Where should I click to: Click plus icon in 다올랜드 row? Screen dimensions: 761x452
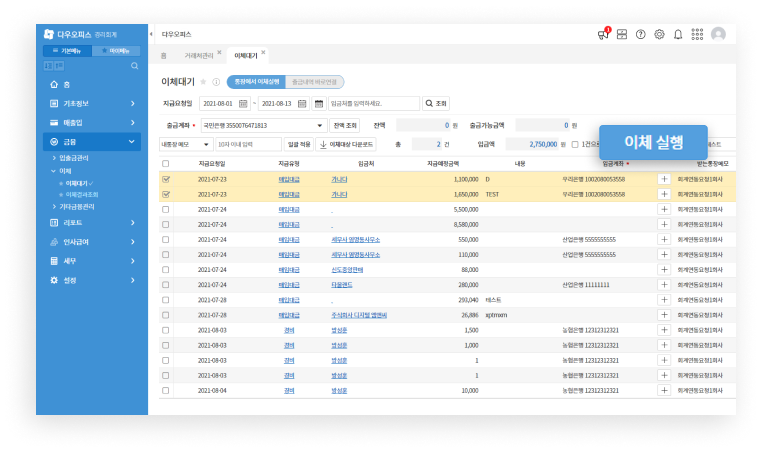[664, 285]
